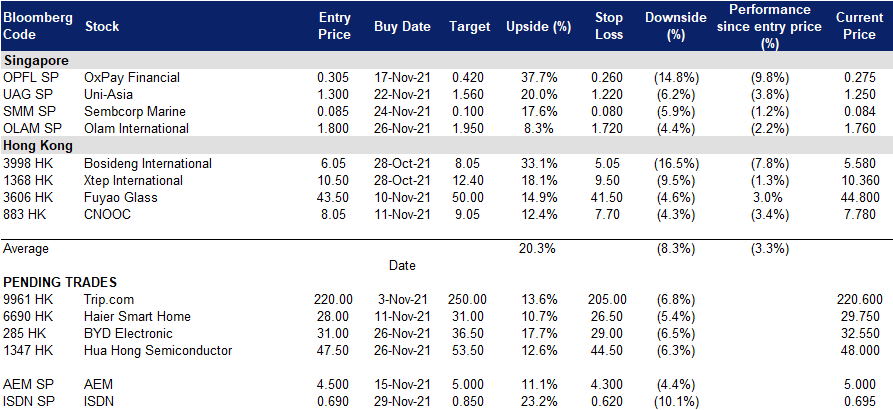
Task: Click Fuyao Glass current price 44.800
Action: pyautogui.click(x=859, y=198)
